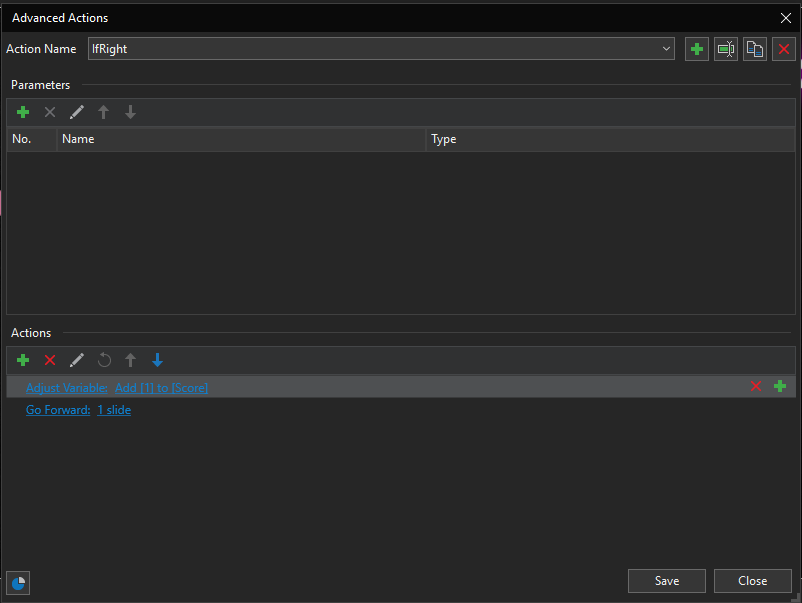
Task: Delete the IfRight action using the top red X
Action: [784, 49]
